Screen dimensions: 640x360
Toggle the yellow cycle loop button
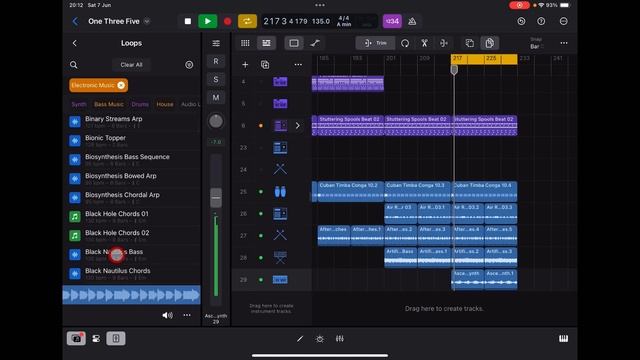click(x=247, y=21)
